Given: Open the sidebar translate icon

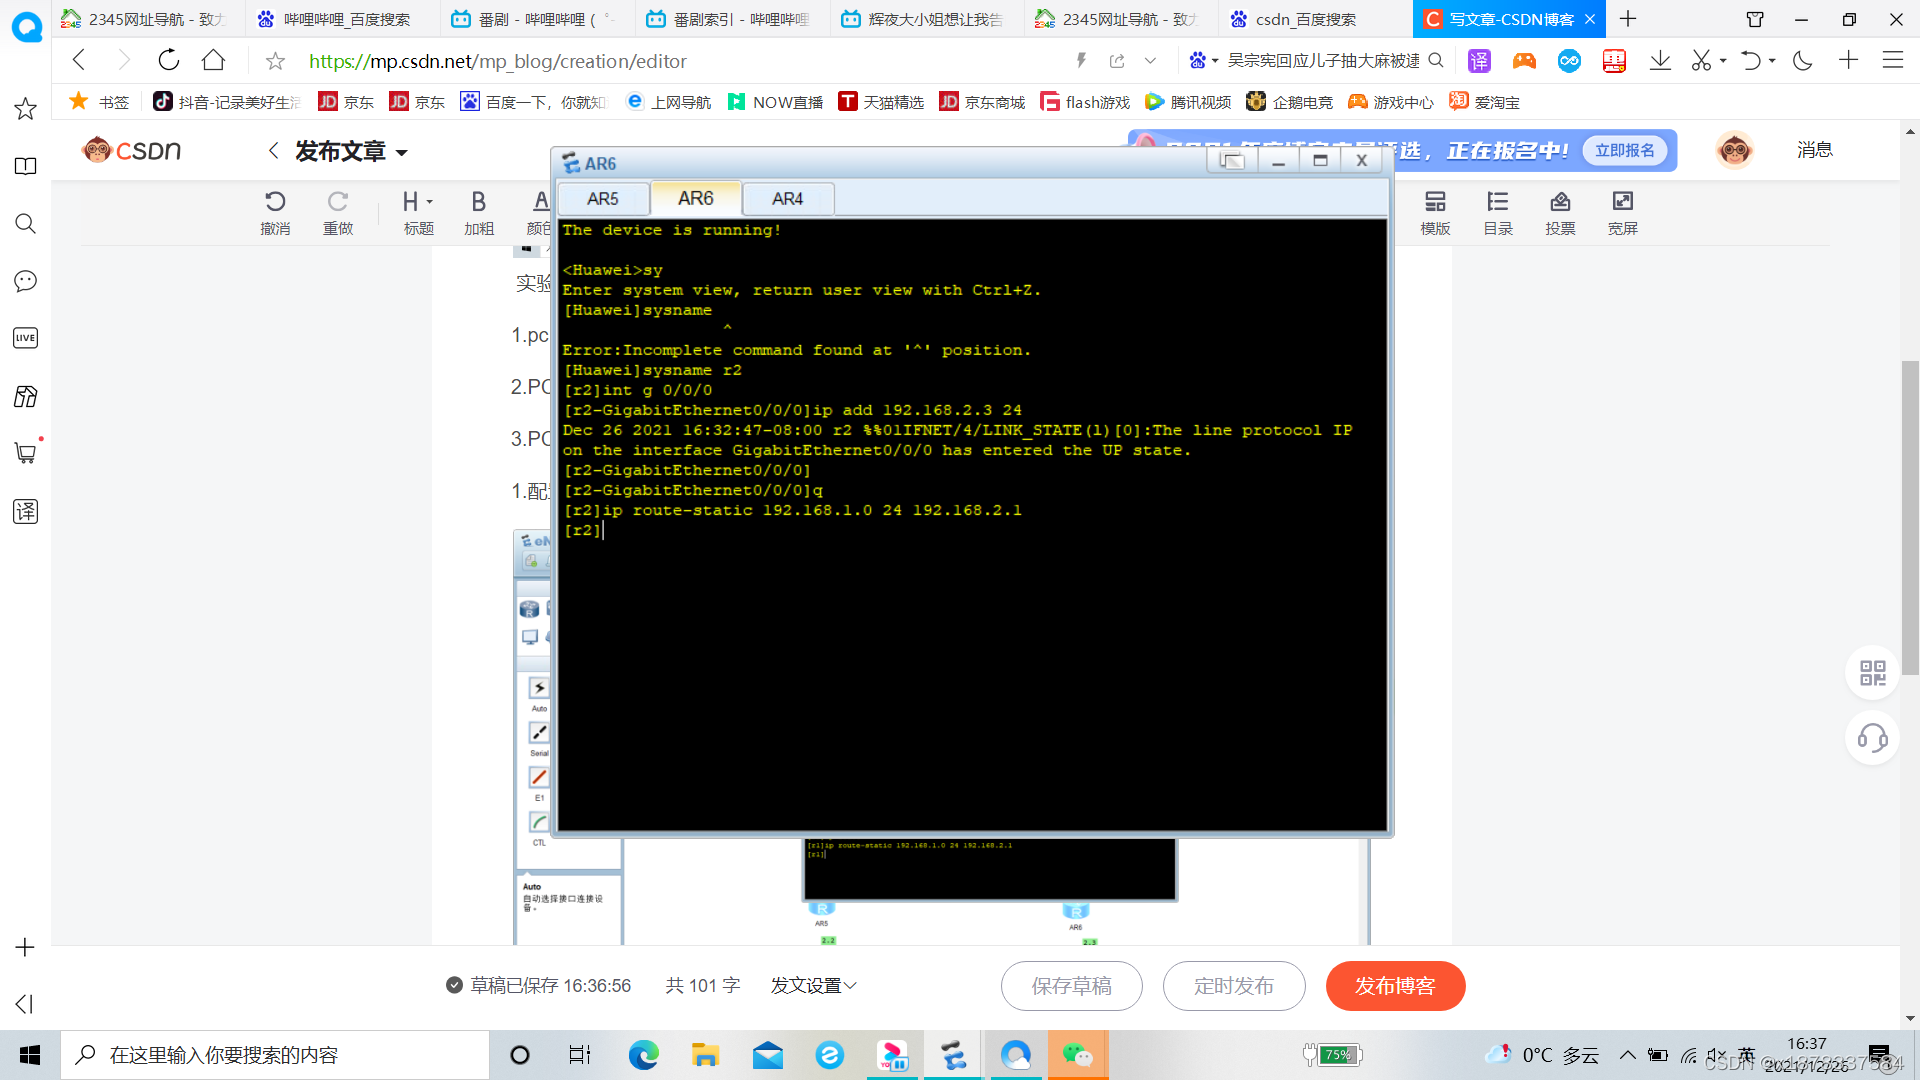Looking at the screenshot, I should coord(25,511).
